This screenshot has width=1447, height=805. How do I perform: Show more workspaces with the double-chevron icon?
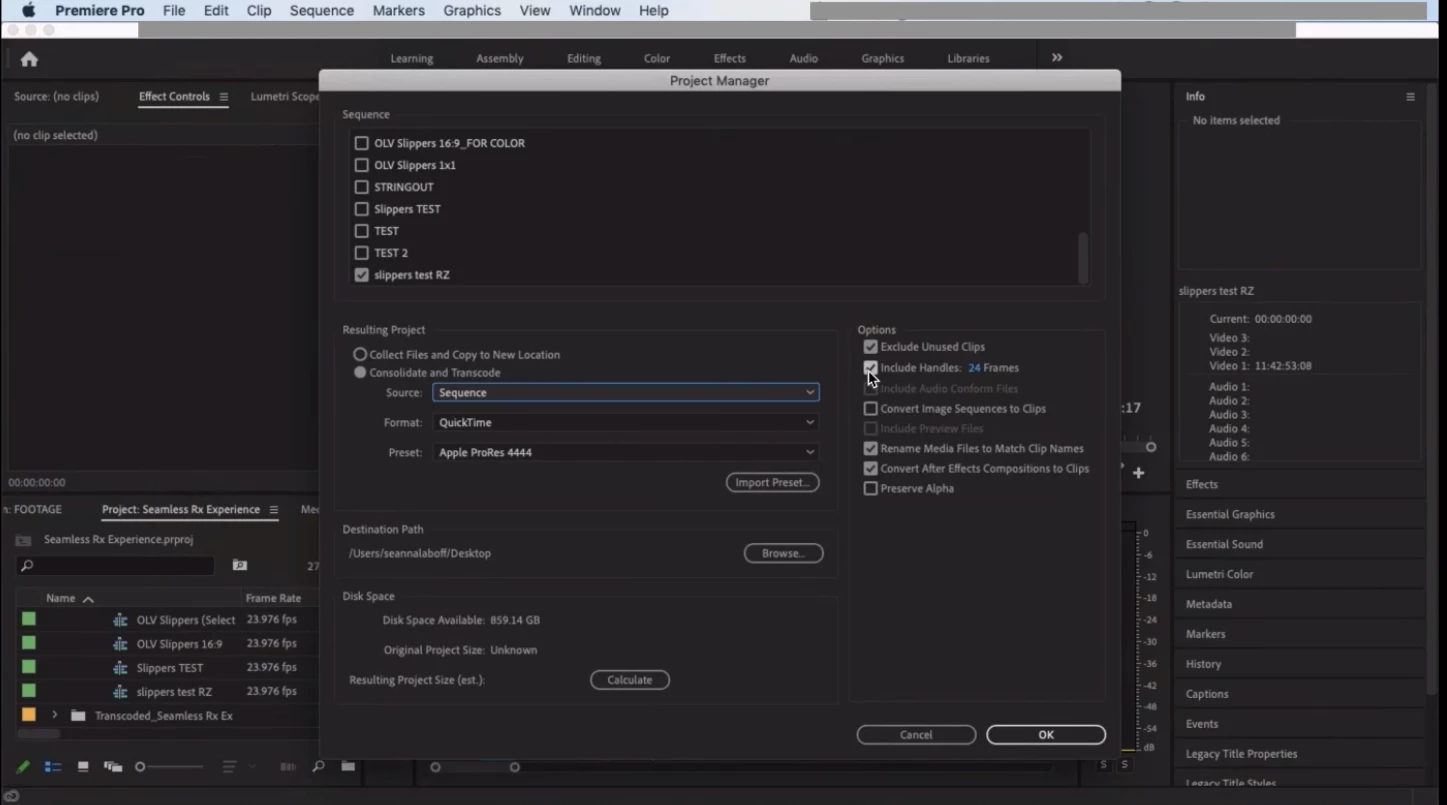tap(1057, 58)
